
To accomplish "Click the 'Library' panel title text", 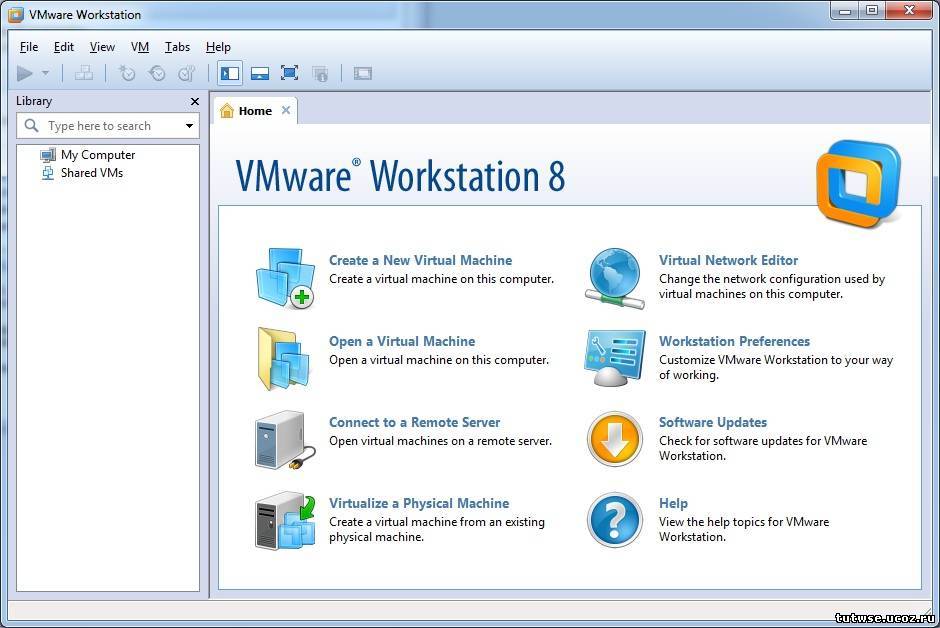I will pyautogui.click(x=34, y=101).
